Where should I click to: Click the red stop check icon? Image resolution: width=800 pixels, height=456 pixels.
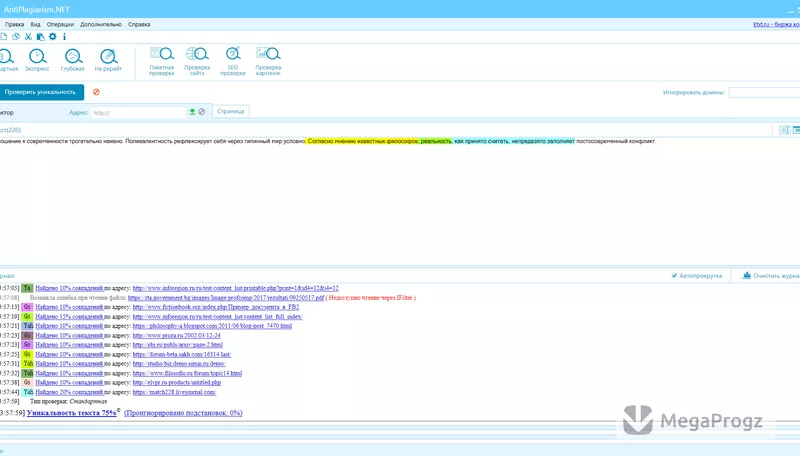click(96, 92)
